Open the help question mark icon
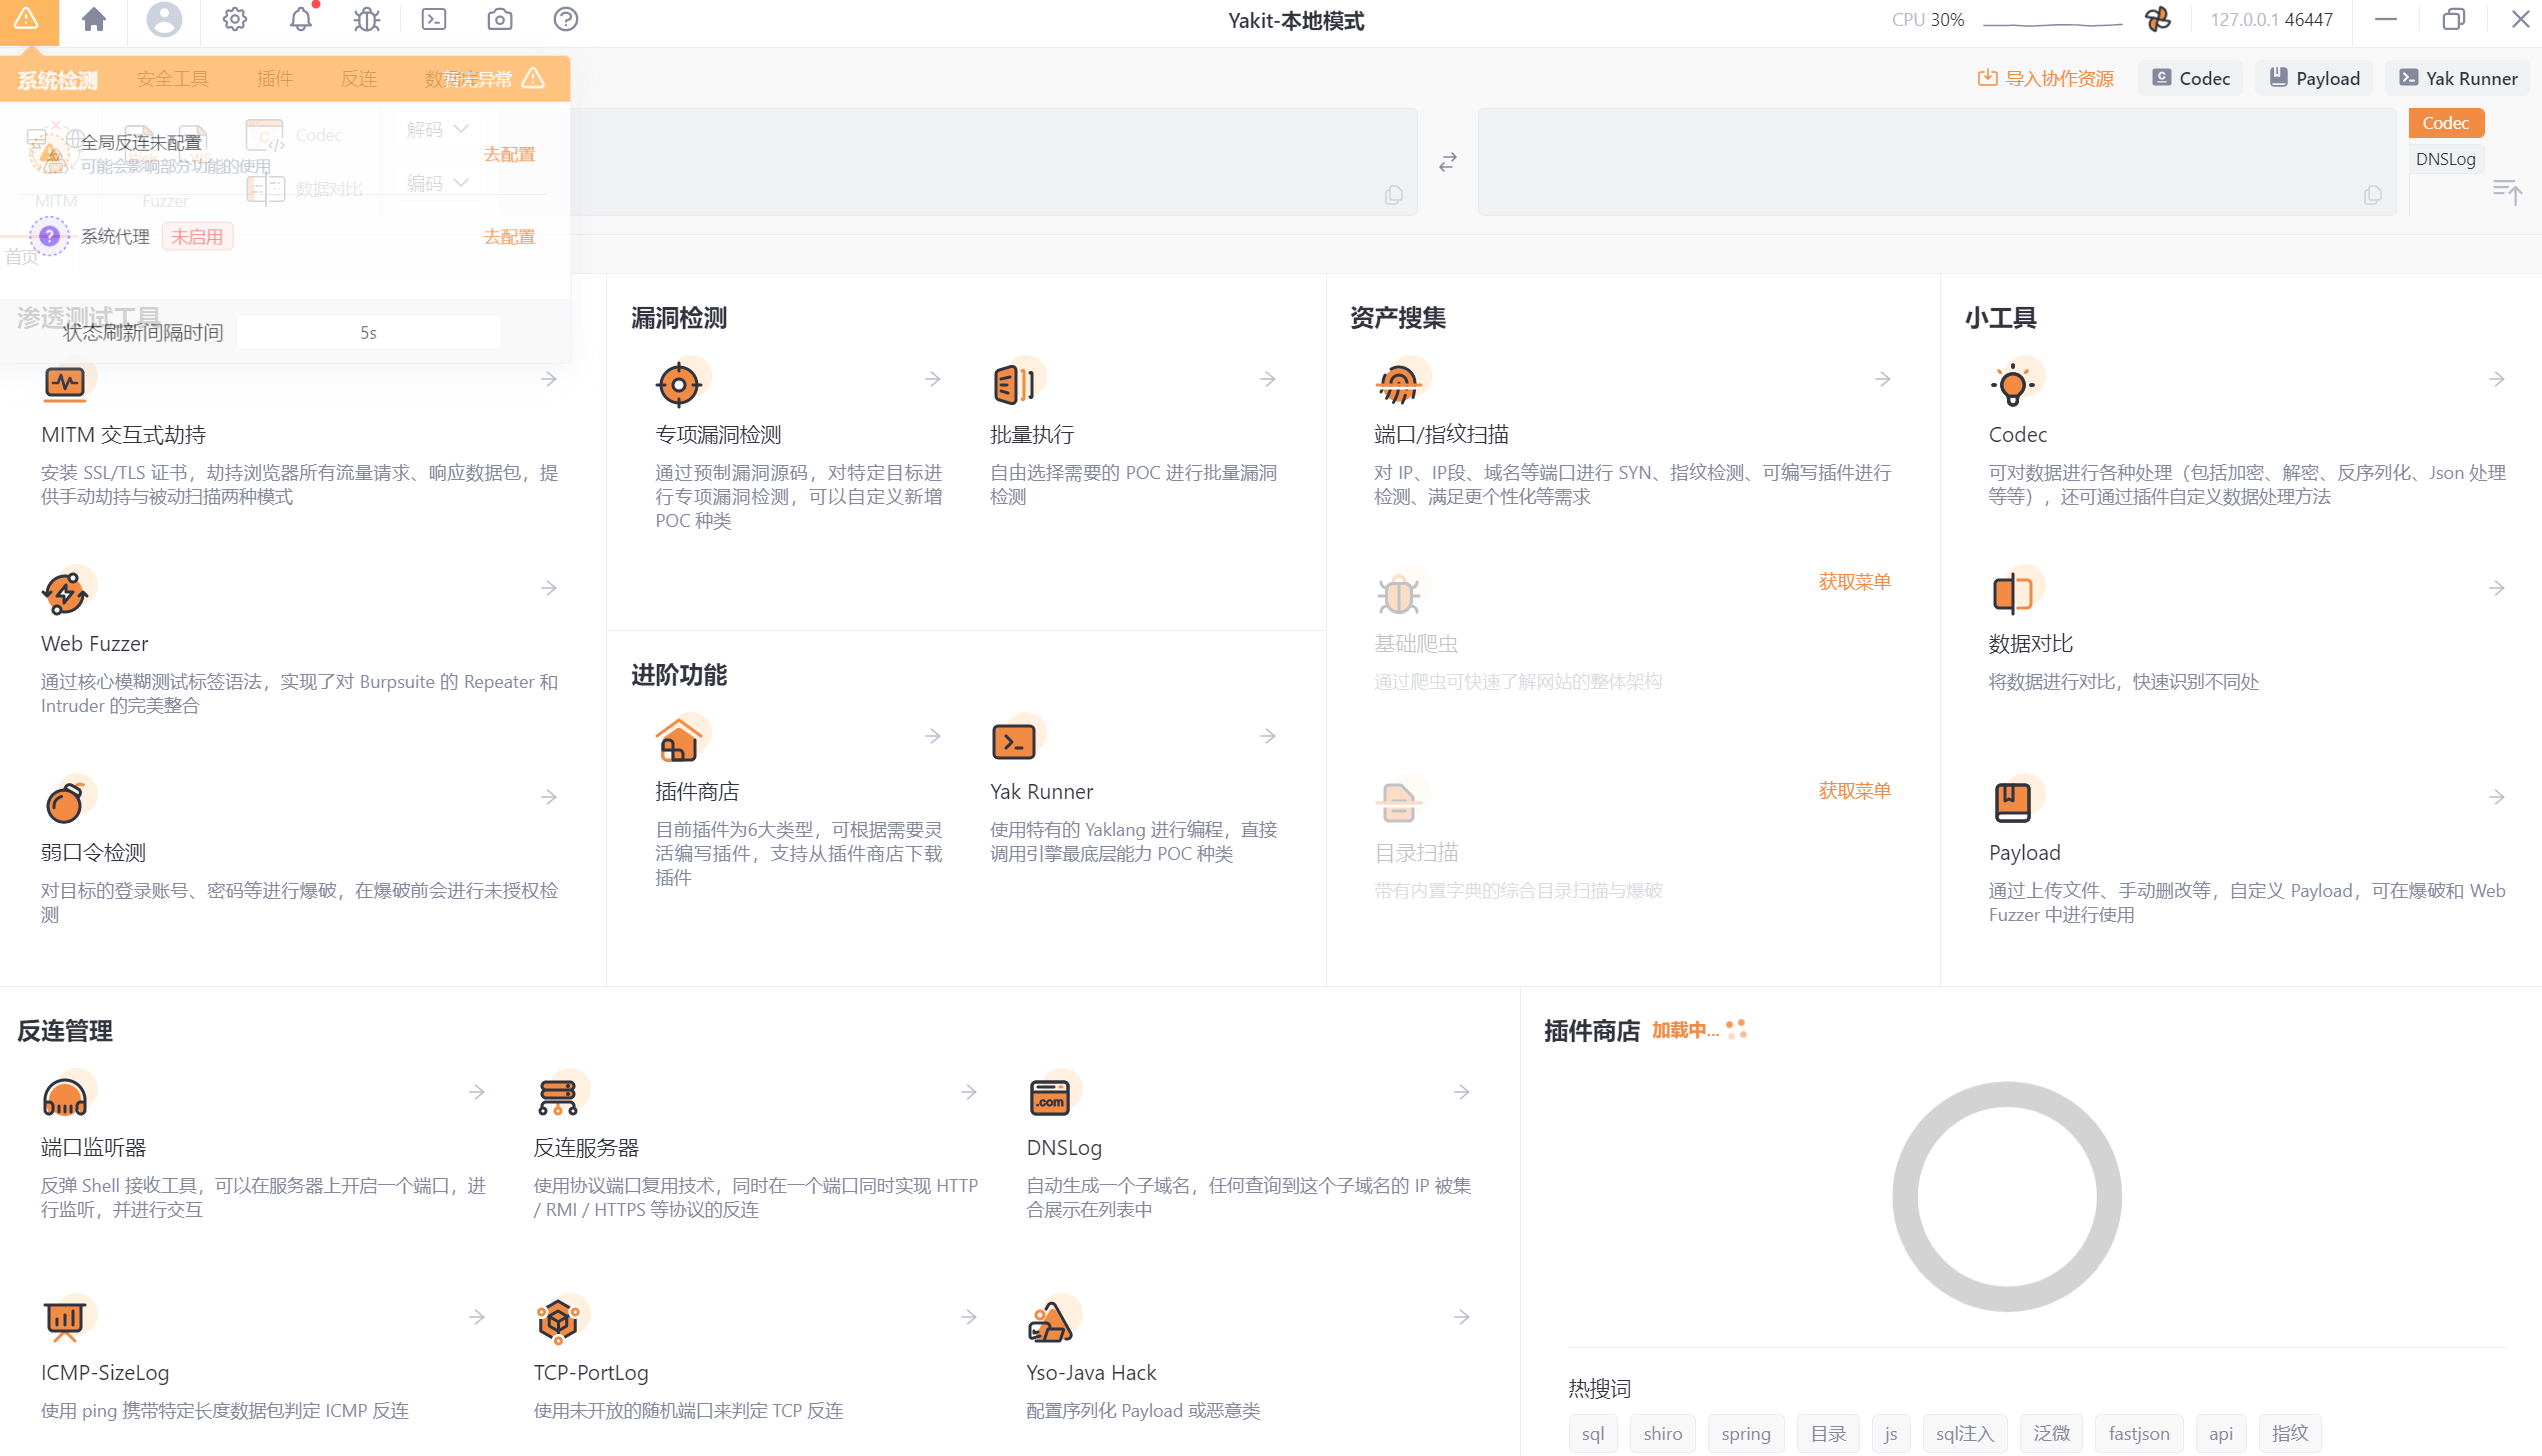This screenshot has height=1456, width=2542. [566, 20]
